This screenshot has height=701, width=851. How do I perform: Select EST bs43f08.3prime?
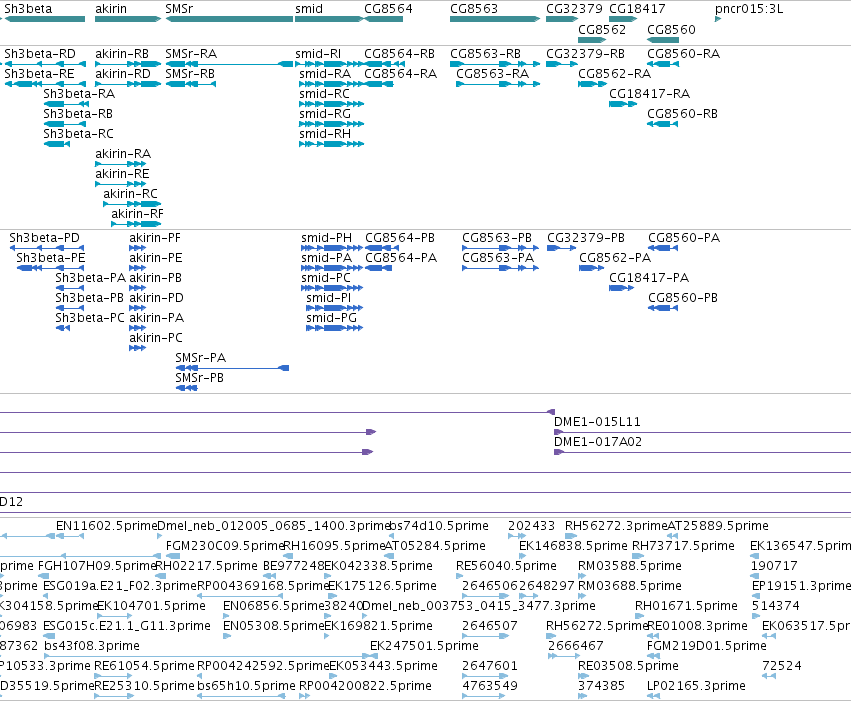click(x=92, y=646)
